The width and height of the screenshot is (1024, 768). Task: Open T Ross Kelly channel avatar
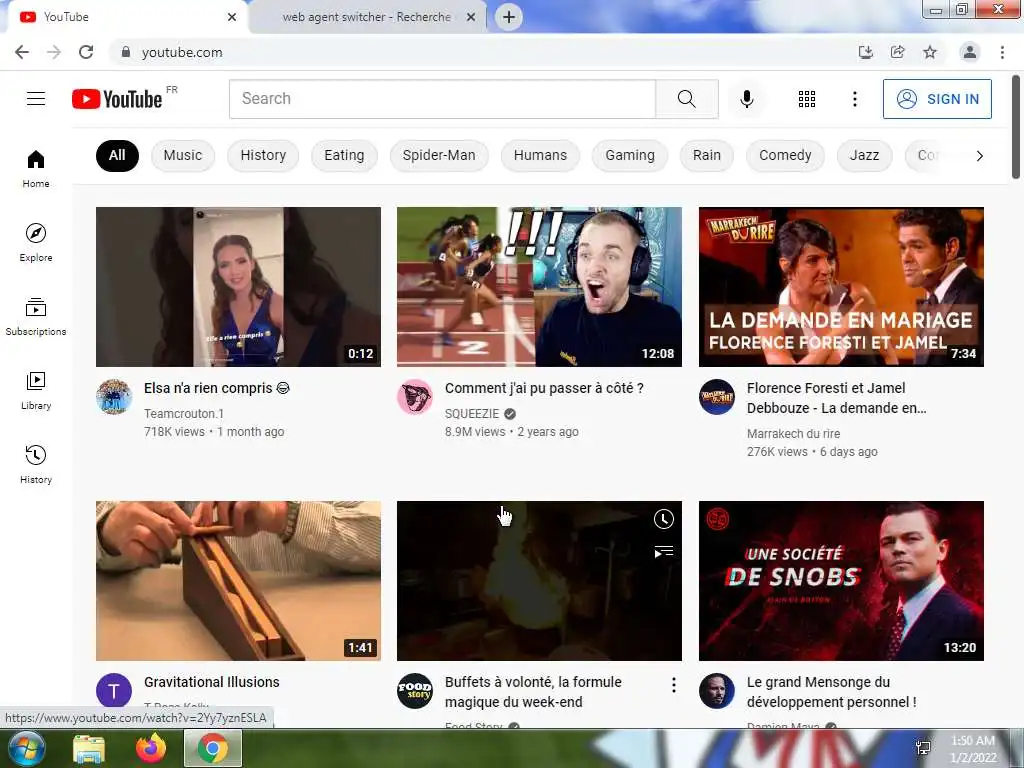(114, 690)
